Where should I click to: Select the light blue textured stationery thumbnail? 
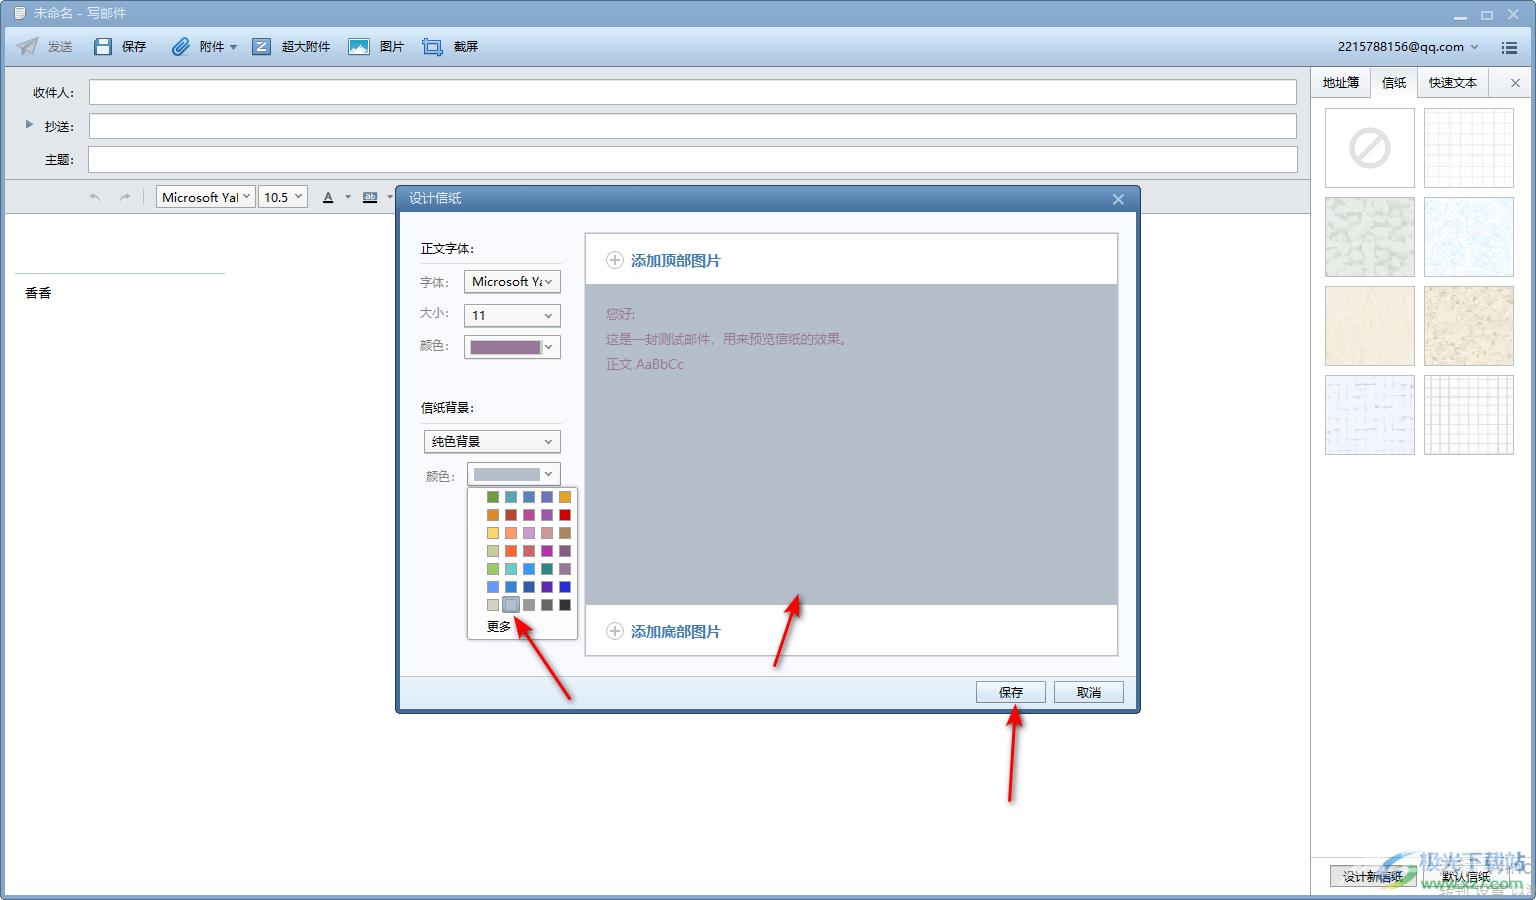coord(1469,237)
